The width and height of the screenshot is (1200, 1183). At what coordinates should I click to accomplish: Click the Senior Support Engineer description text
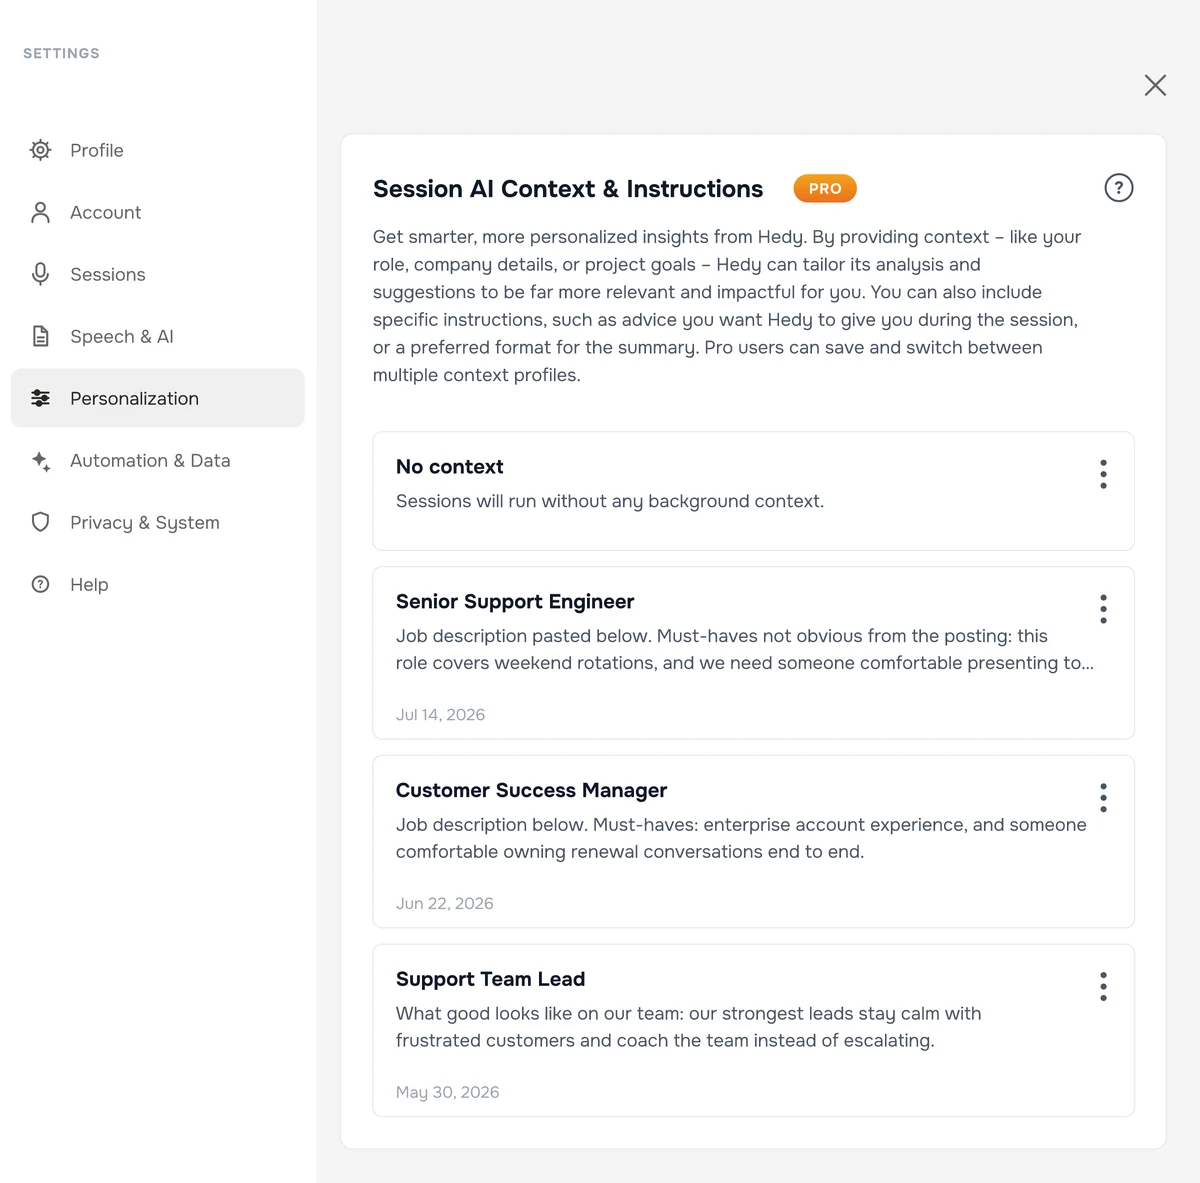(x=745, y=650)
